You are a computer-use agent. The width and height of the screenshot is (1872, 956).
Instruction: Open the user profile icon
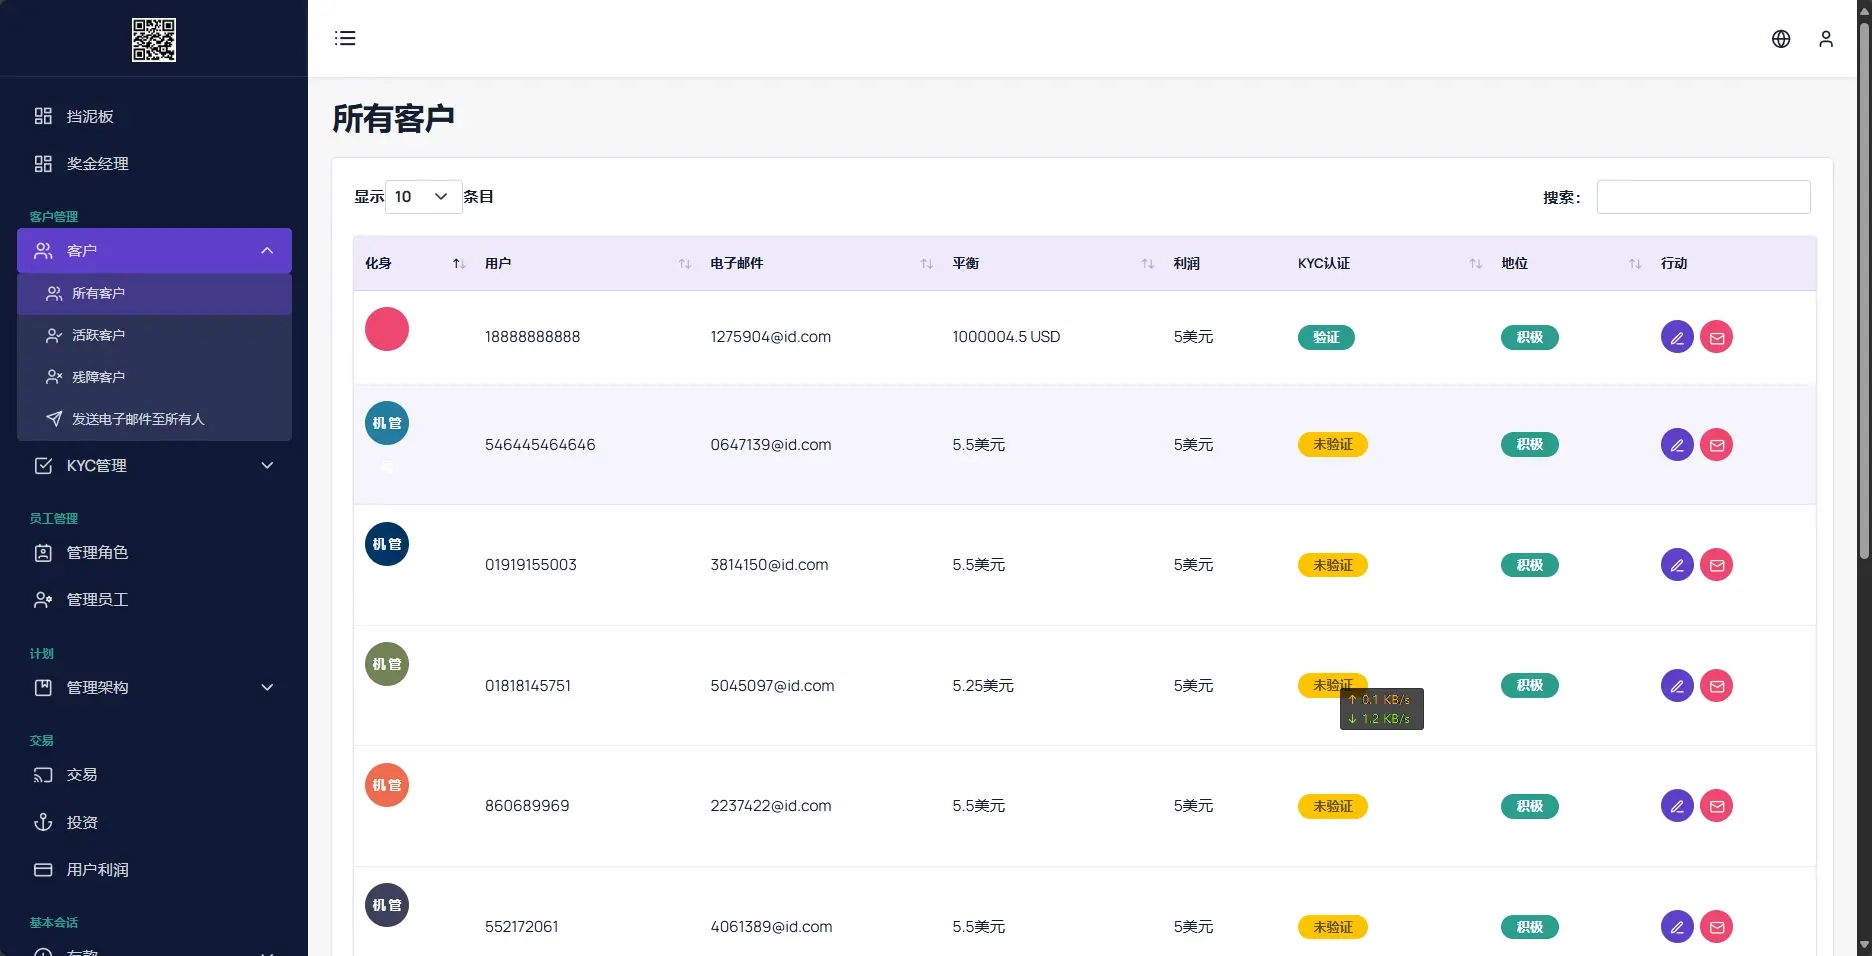click(1825, 39)
